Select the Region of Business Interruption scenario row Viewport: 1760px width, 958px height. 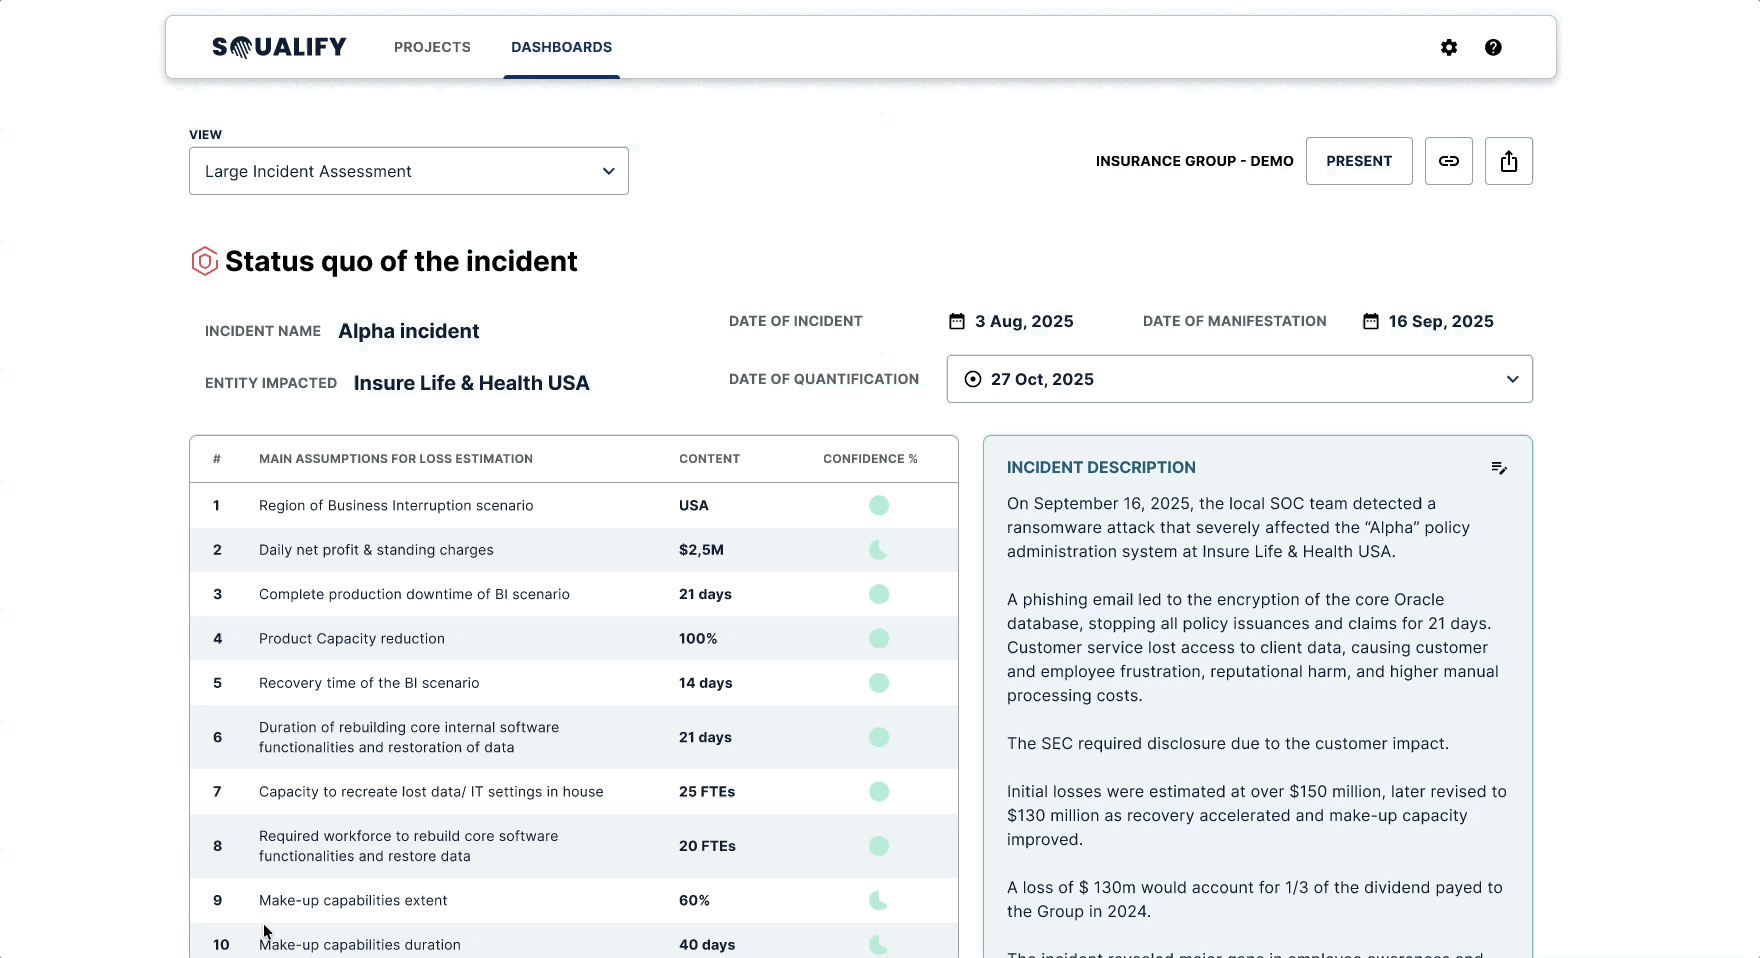click(574, 505)
